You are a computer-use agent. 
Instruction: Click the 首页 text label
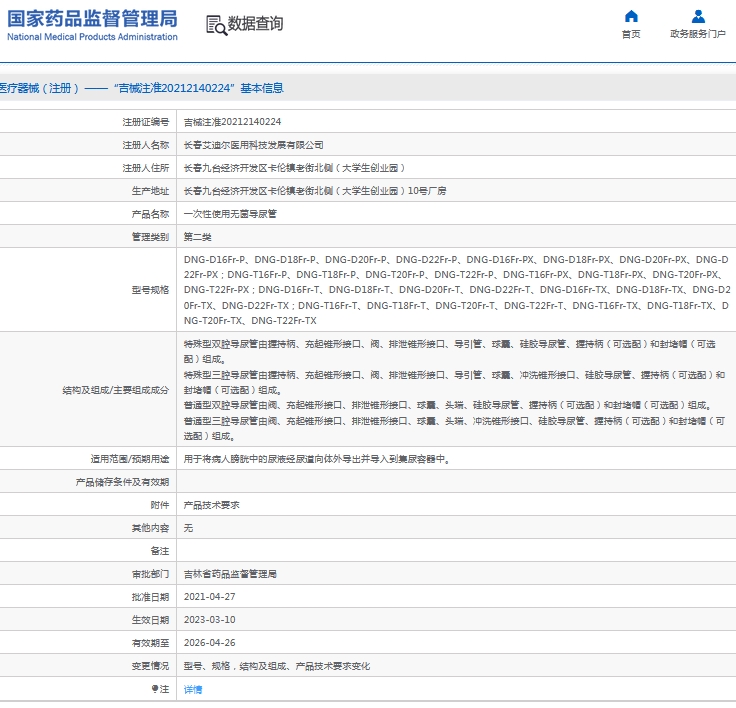pos(631,34)
